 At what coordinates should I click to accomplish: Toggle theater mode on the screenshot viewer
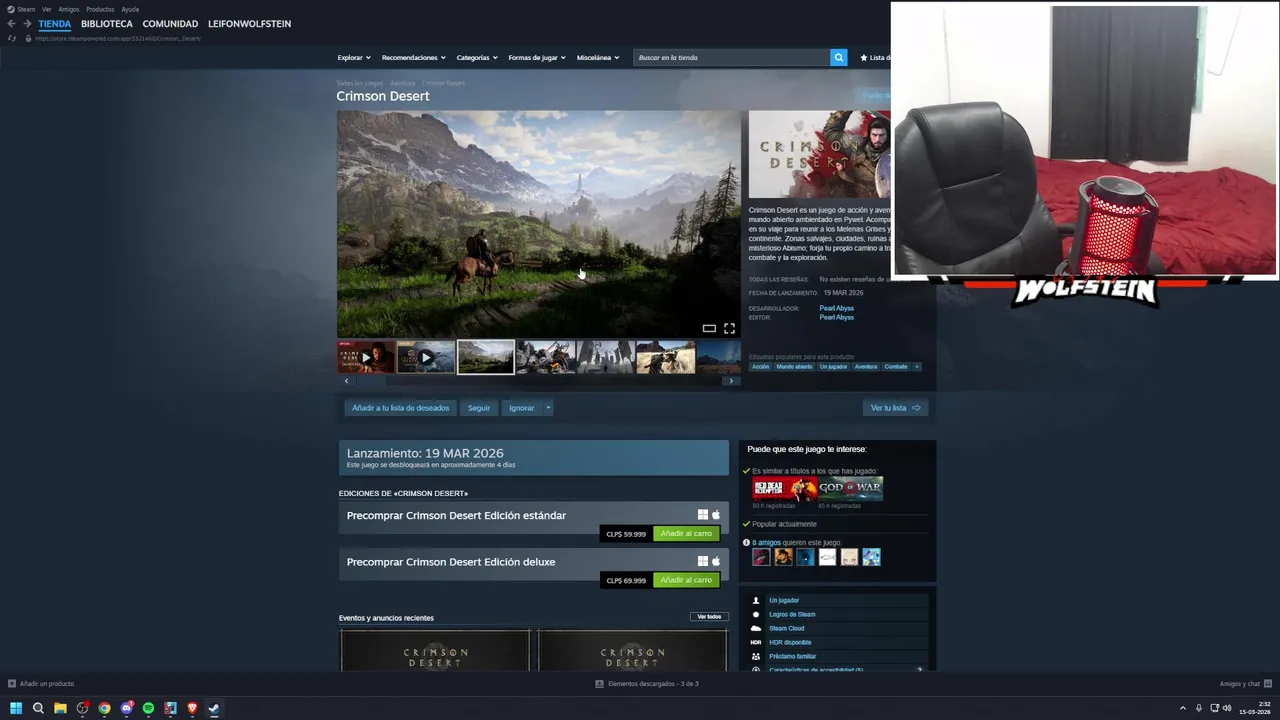709,328
